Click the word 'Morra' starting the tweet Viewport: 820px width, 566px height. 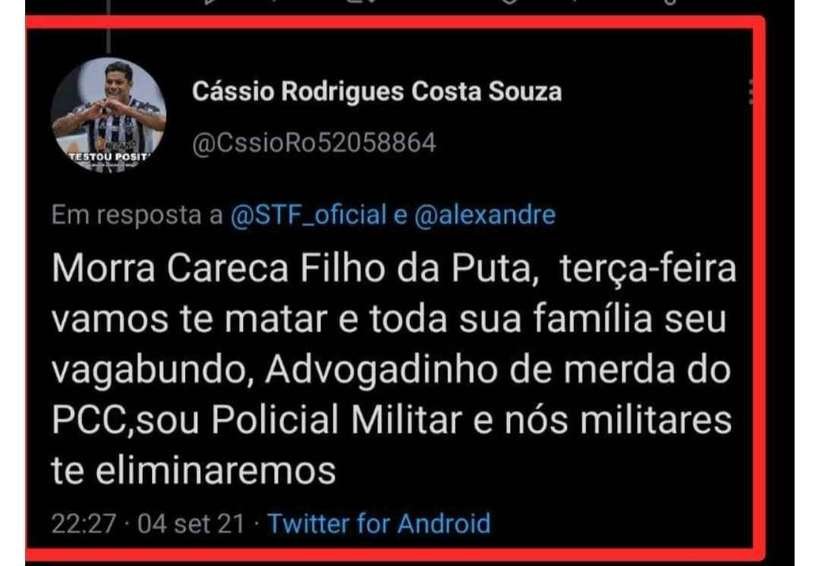(x=104, y=268)
